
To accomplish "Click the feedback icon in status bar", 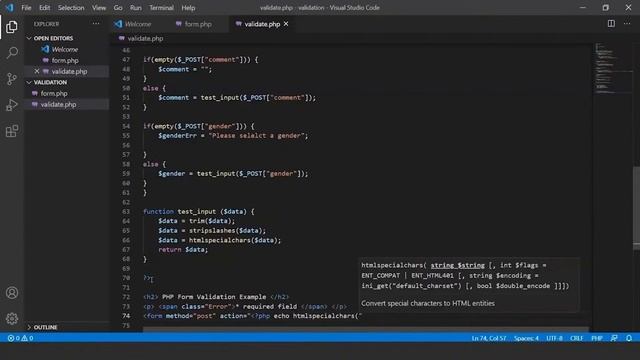I will (x=614, y=338).
